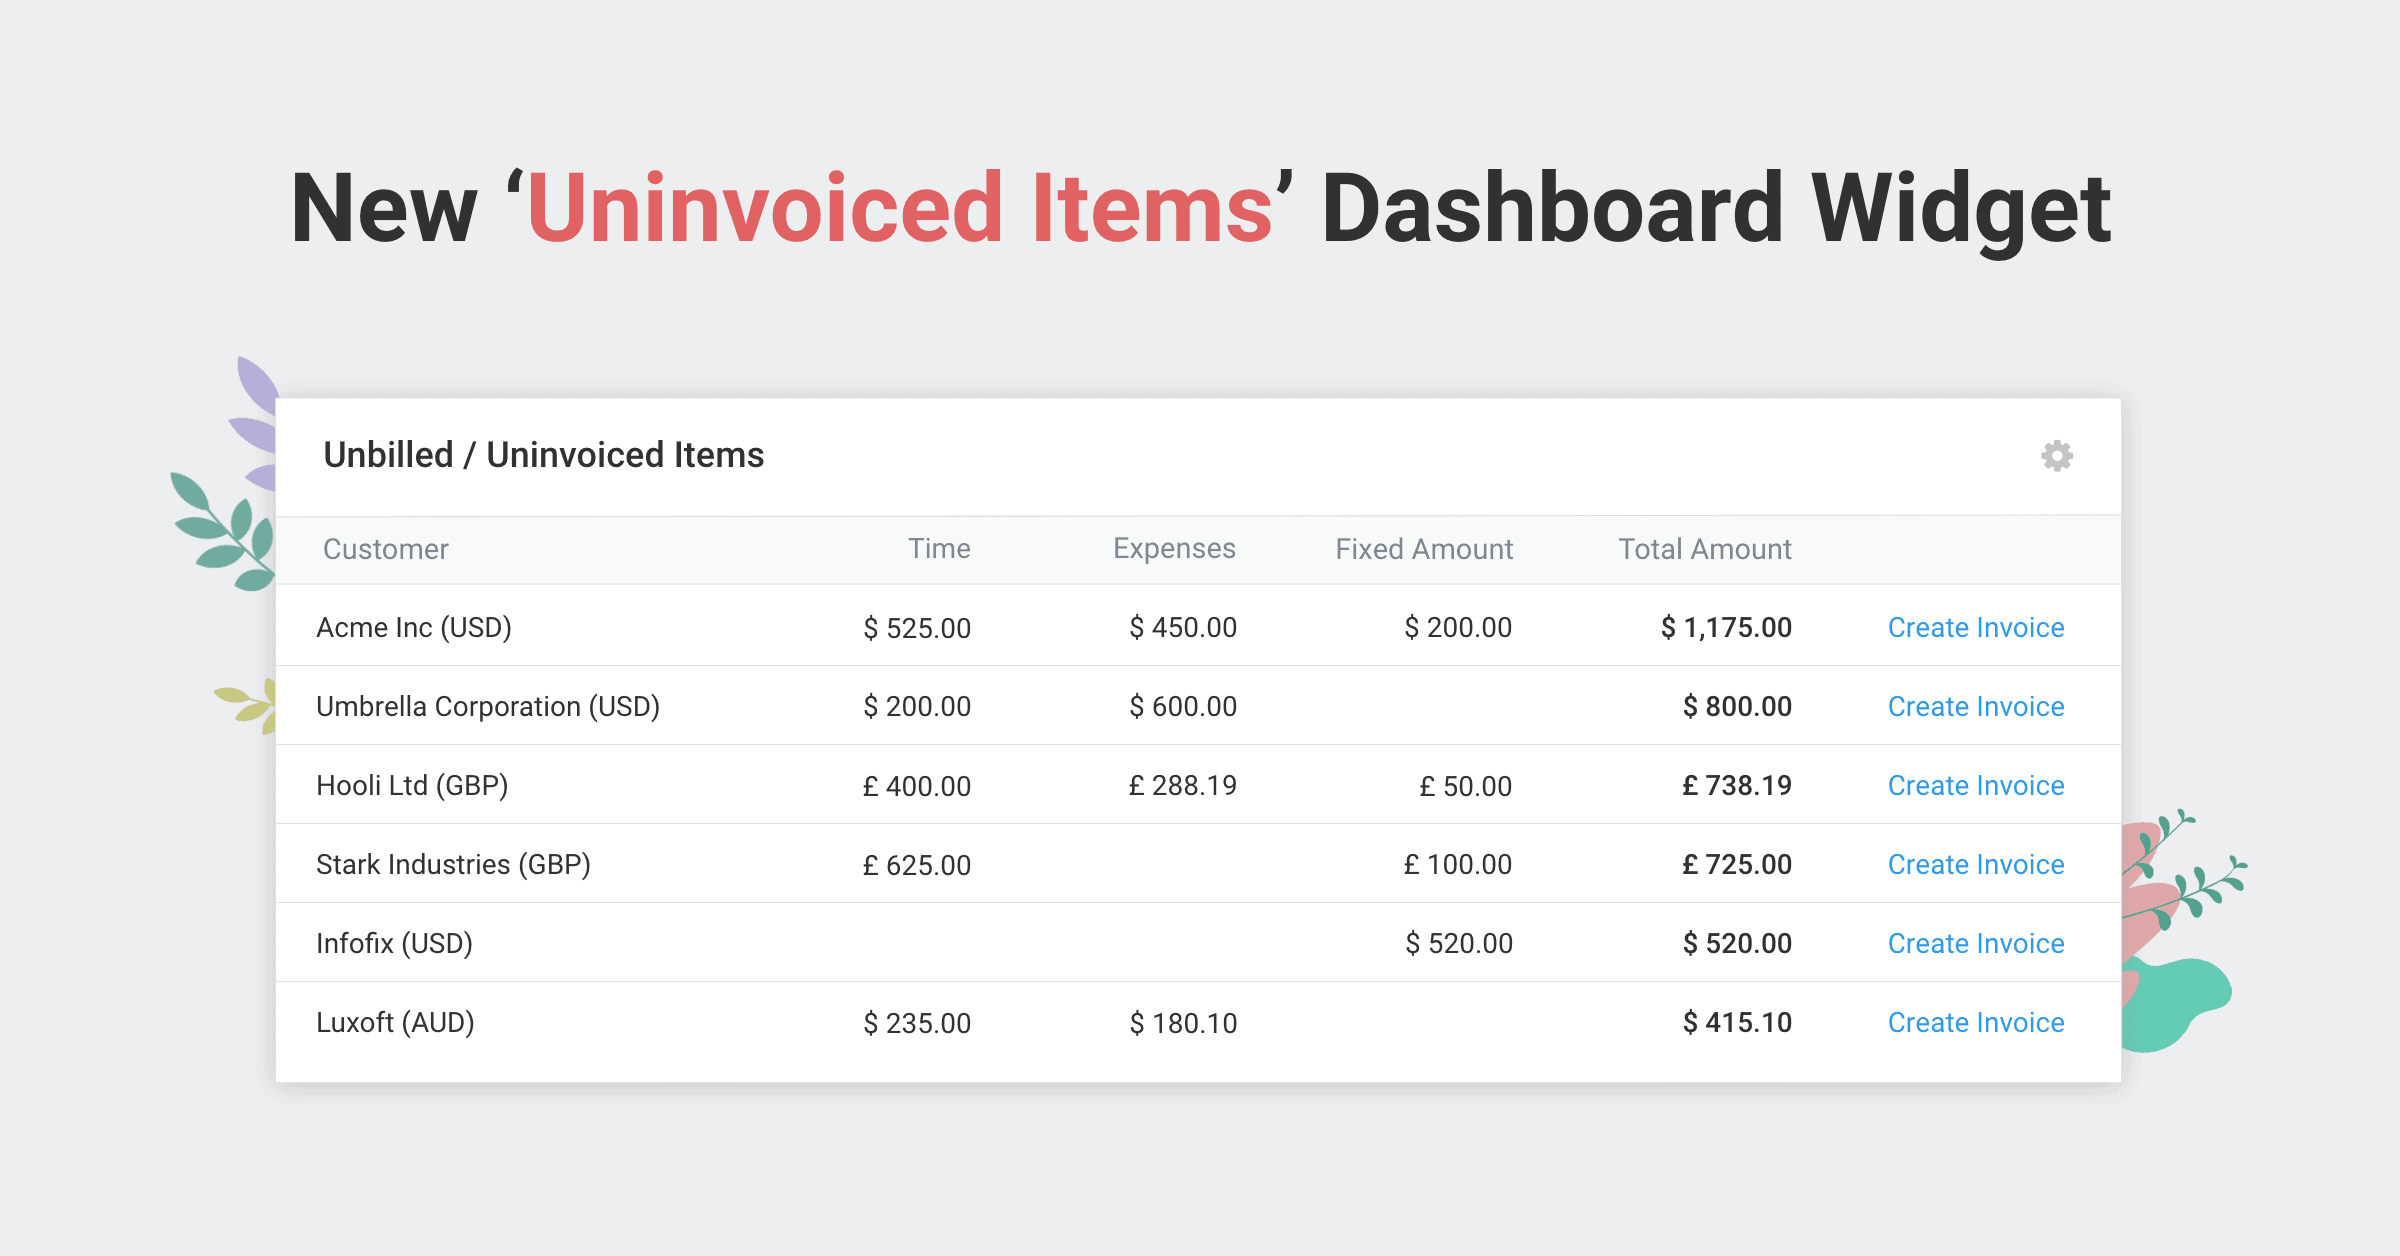Sort the table by Customer column
Screen dimensions: 2400x1256
(x=385, y=549)
